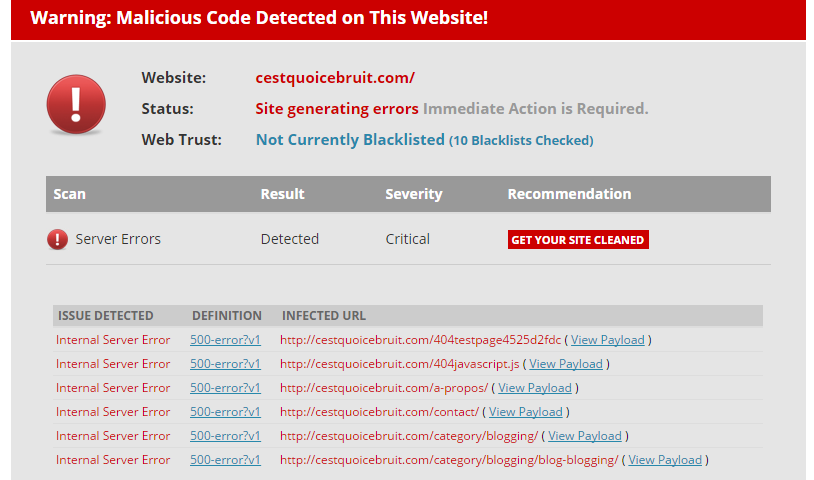The width and height of the screenshot is (814, 480).
Task: Click the Critical severity value
Action: point(408,239)
